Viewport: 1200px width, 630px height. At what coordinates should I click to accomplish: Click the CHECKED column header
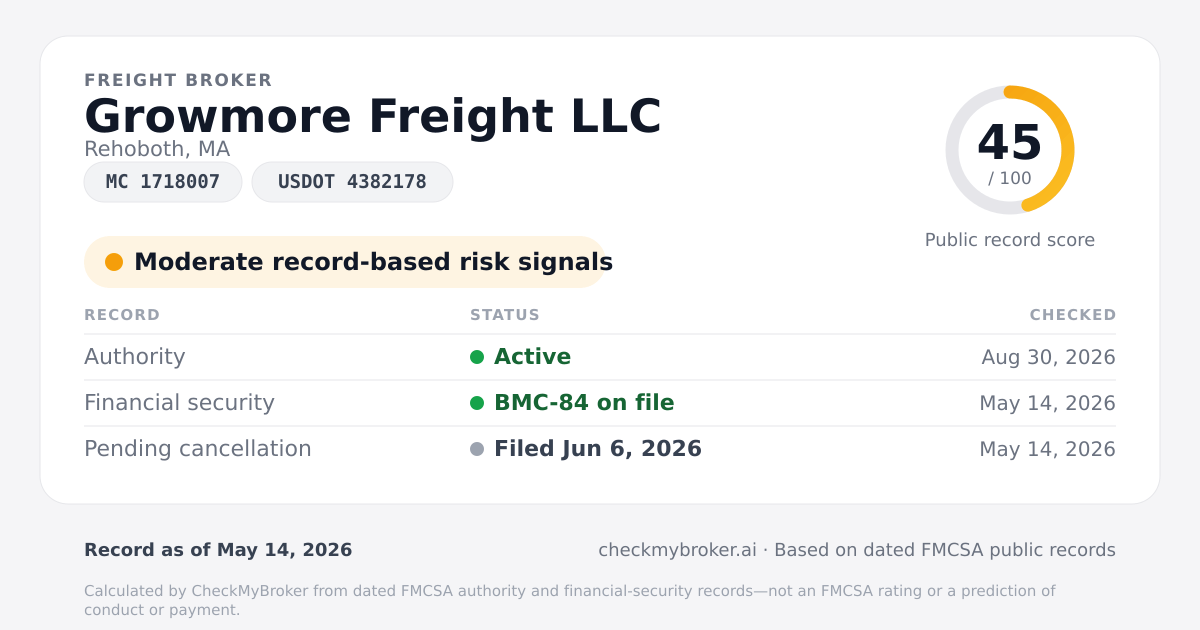pos(1073,315)
